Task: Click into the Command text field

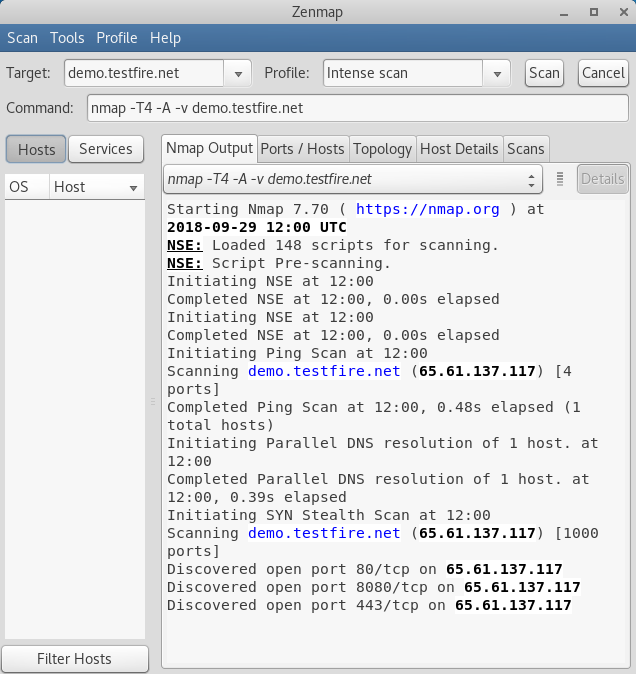Action: [x=358, y=108]
